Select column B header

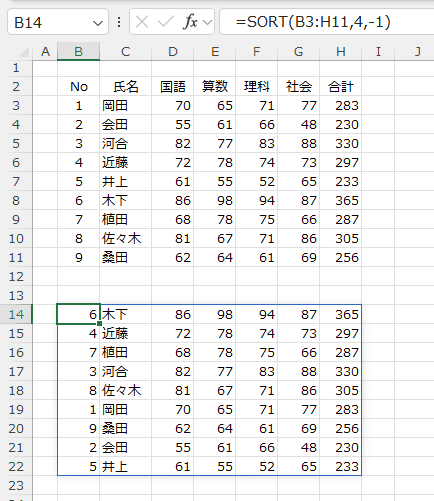point(78,52)
